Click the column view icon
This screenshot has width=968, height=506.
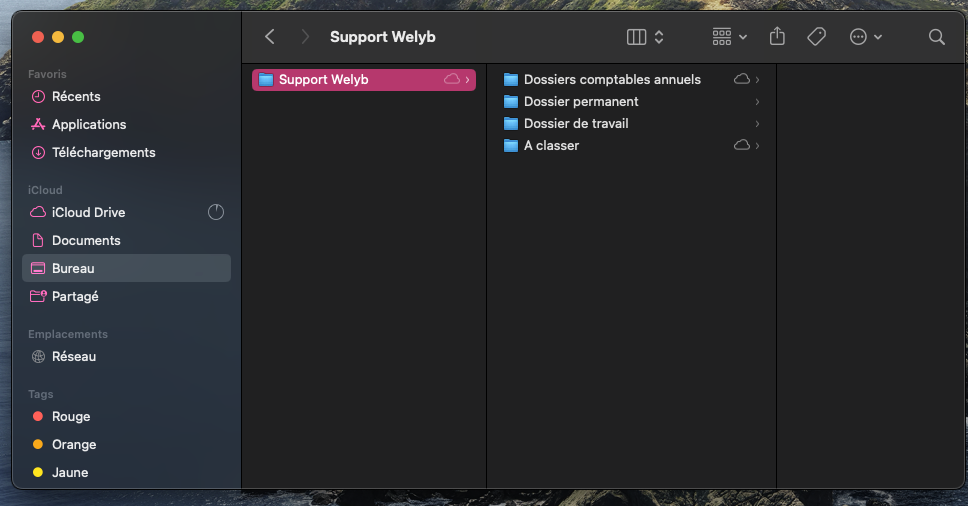(636, 37)
